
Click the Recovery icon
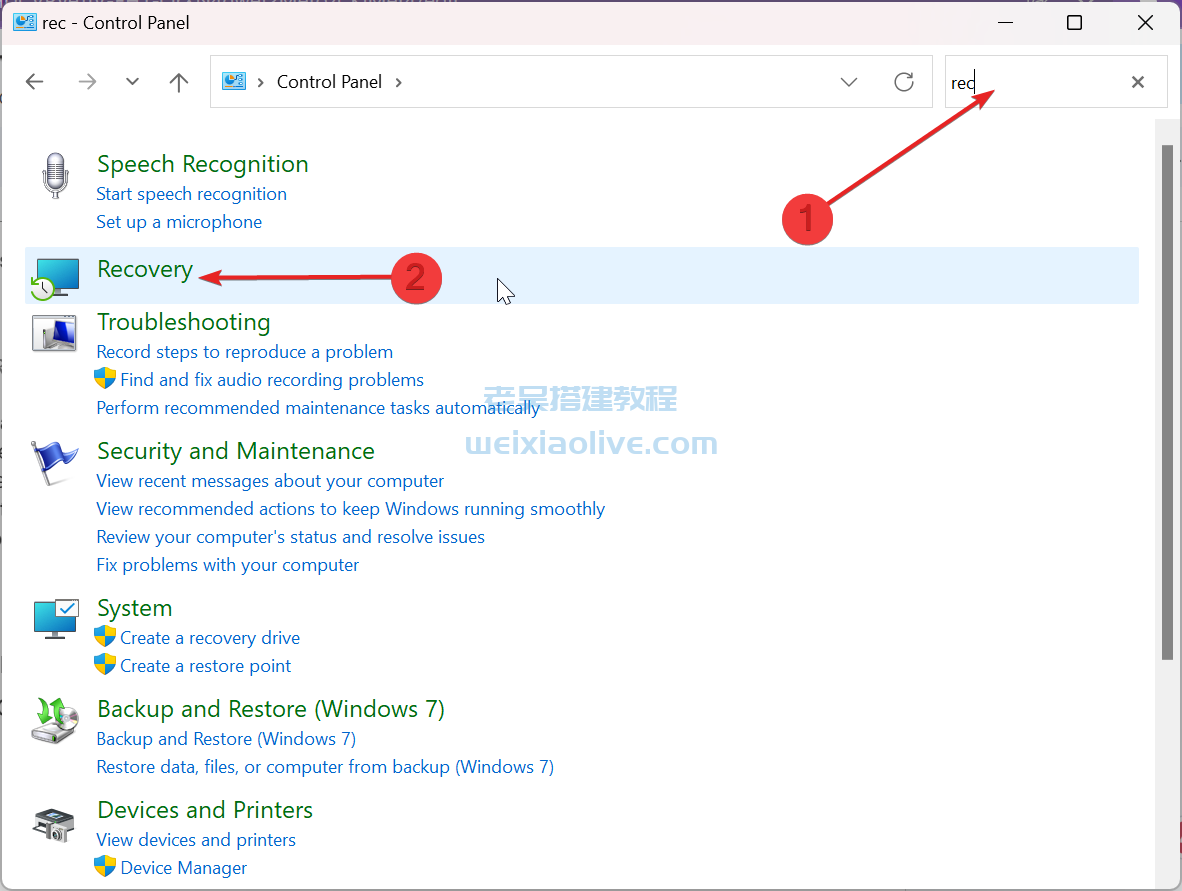[55, 277]
